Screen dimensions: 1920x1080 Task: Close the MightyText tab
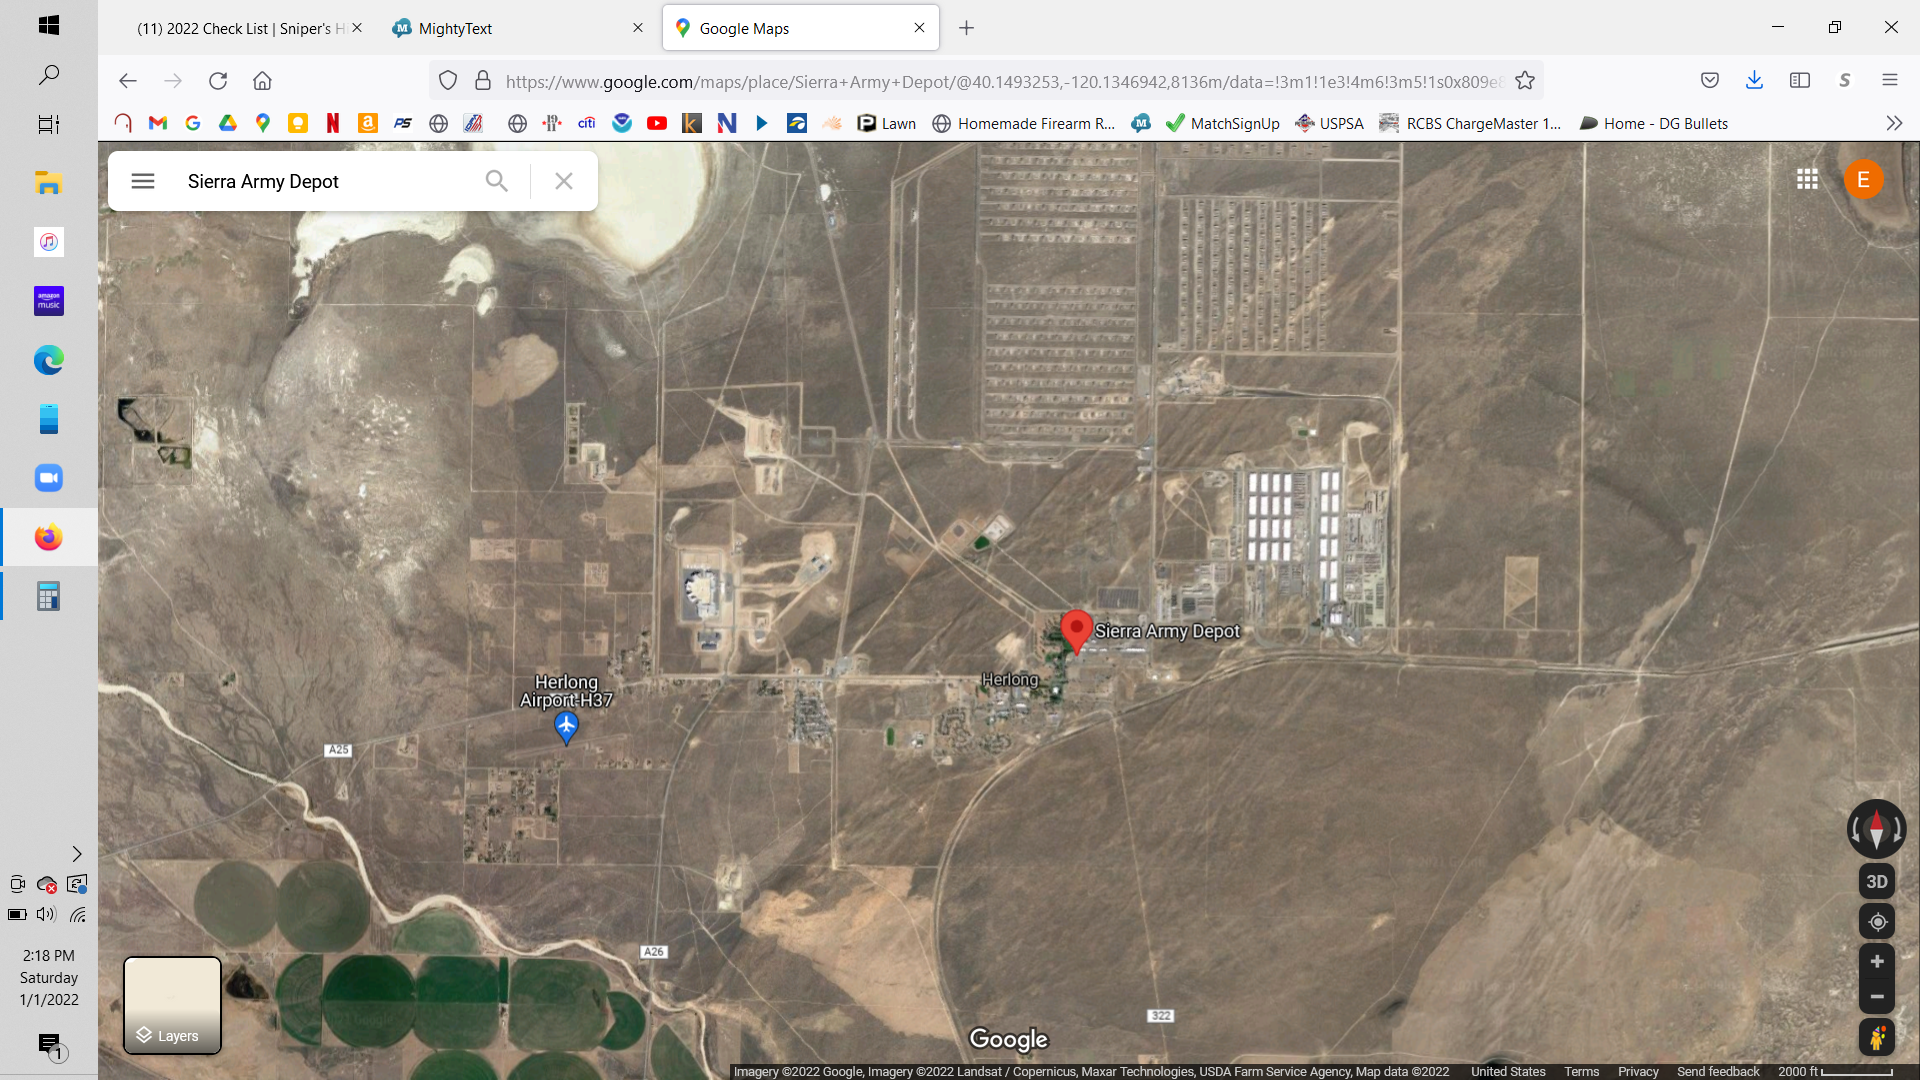click(x=638, y=28)
